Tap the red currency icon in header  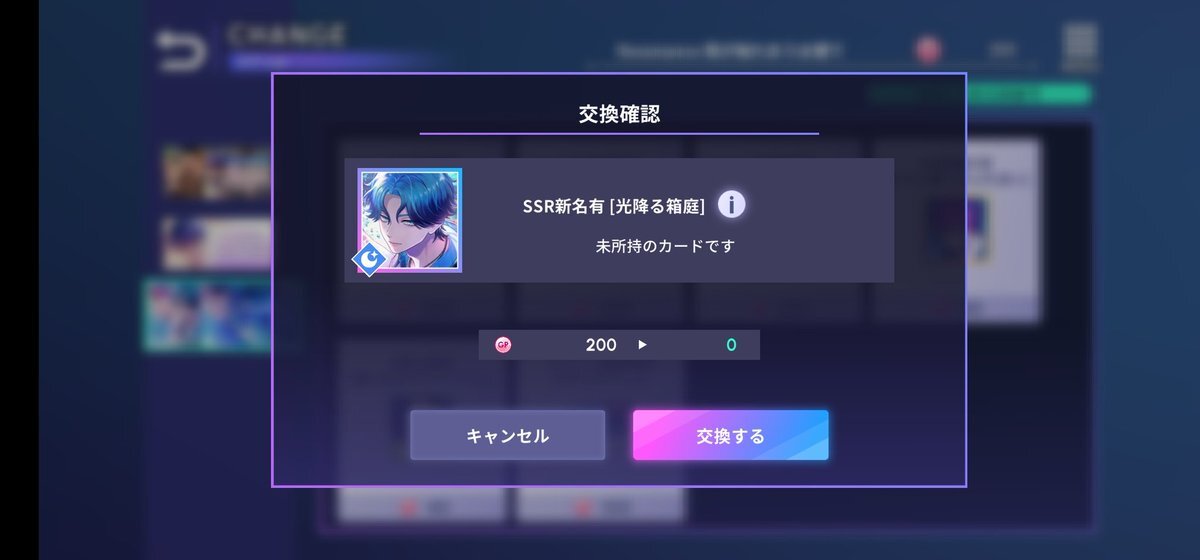point(929,48)
